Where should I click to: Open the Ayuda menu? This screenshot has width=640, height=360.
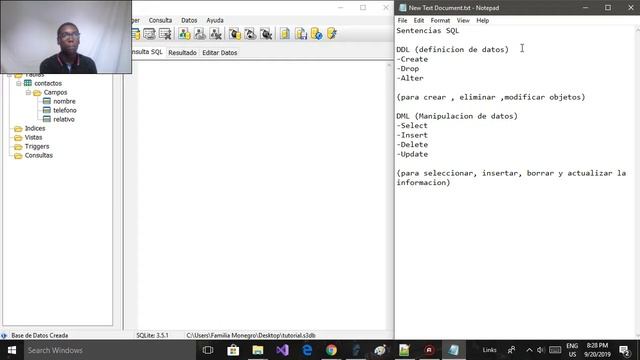(215, 20)
